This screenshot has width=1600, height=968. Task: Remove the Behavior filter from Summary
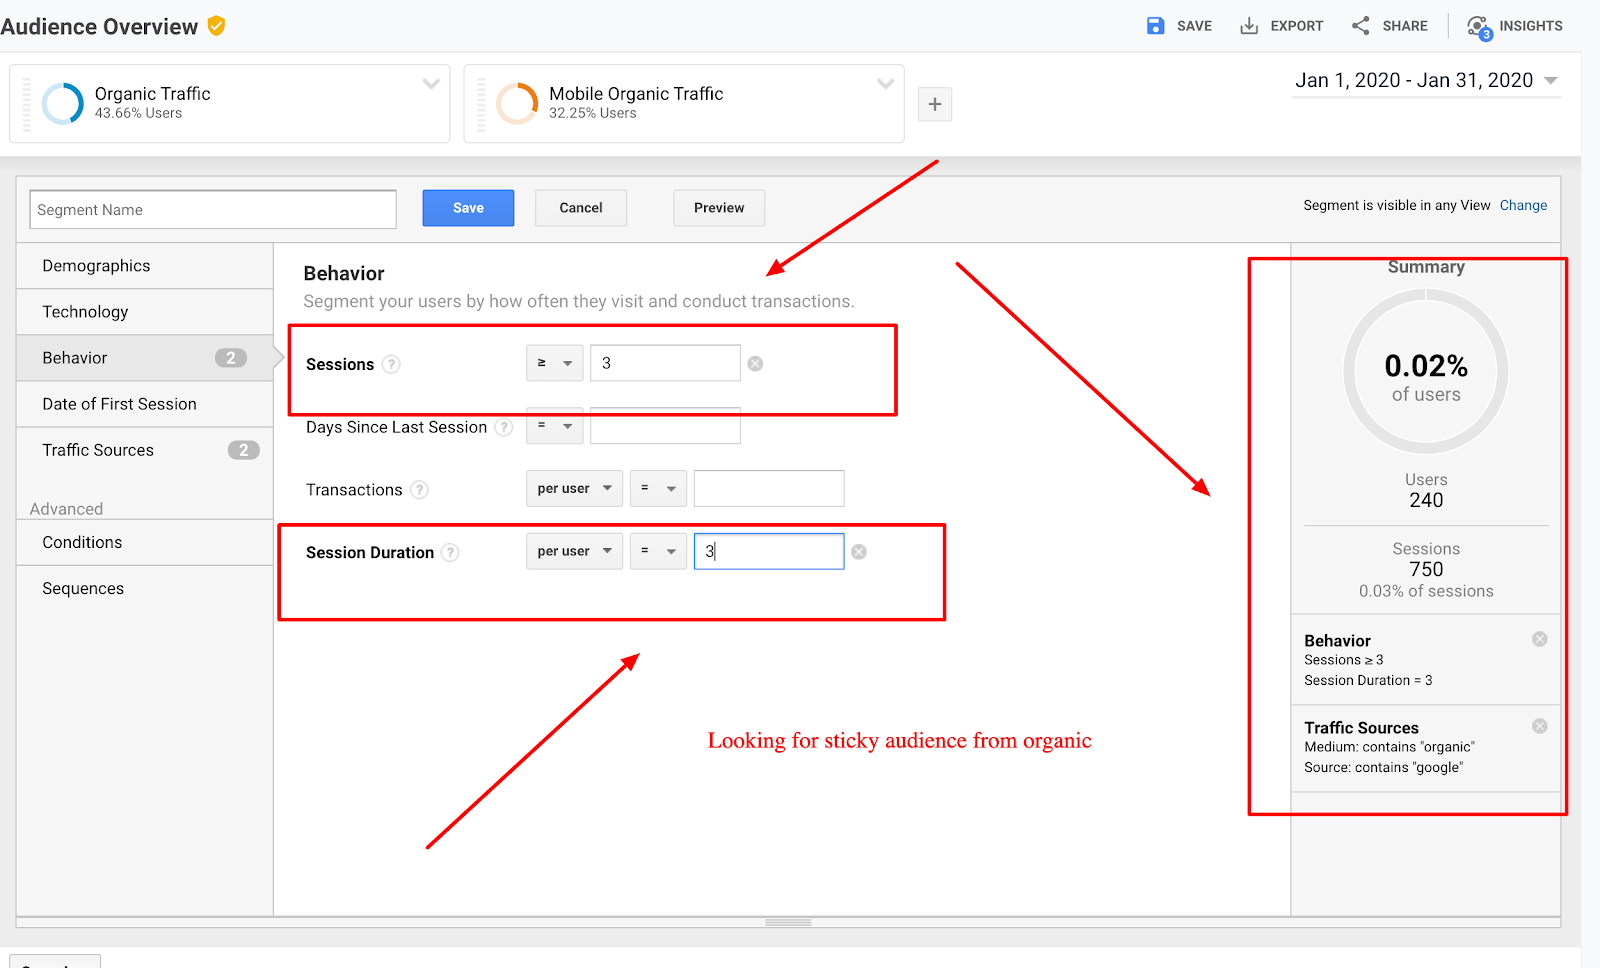click(x=1540, y=639)
